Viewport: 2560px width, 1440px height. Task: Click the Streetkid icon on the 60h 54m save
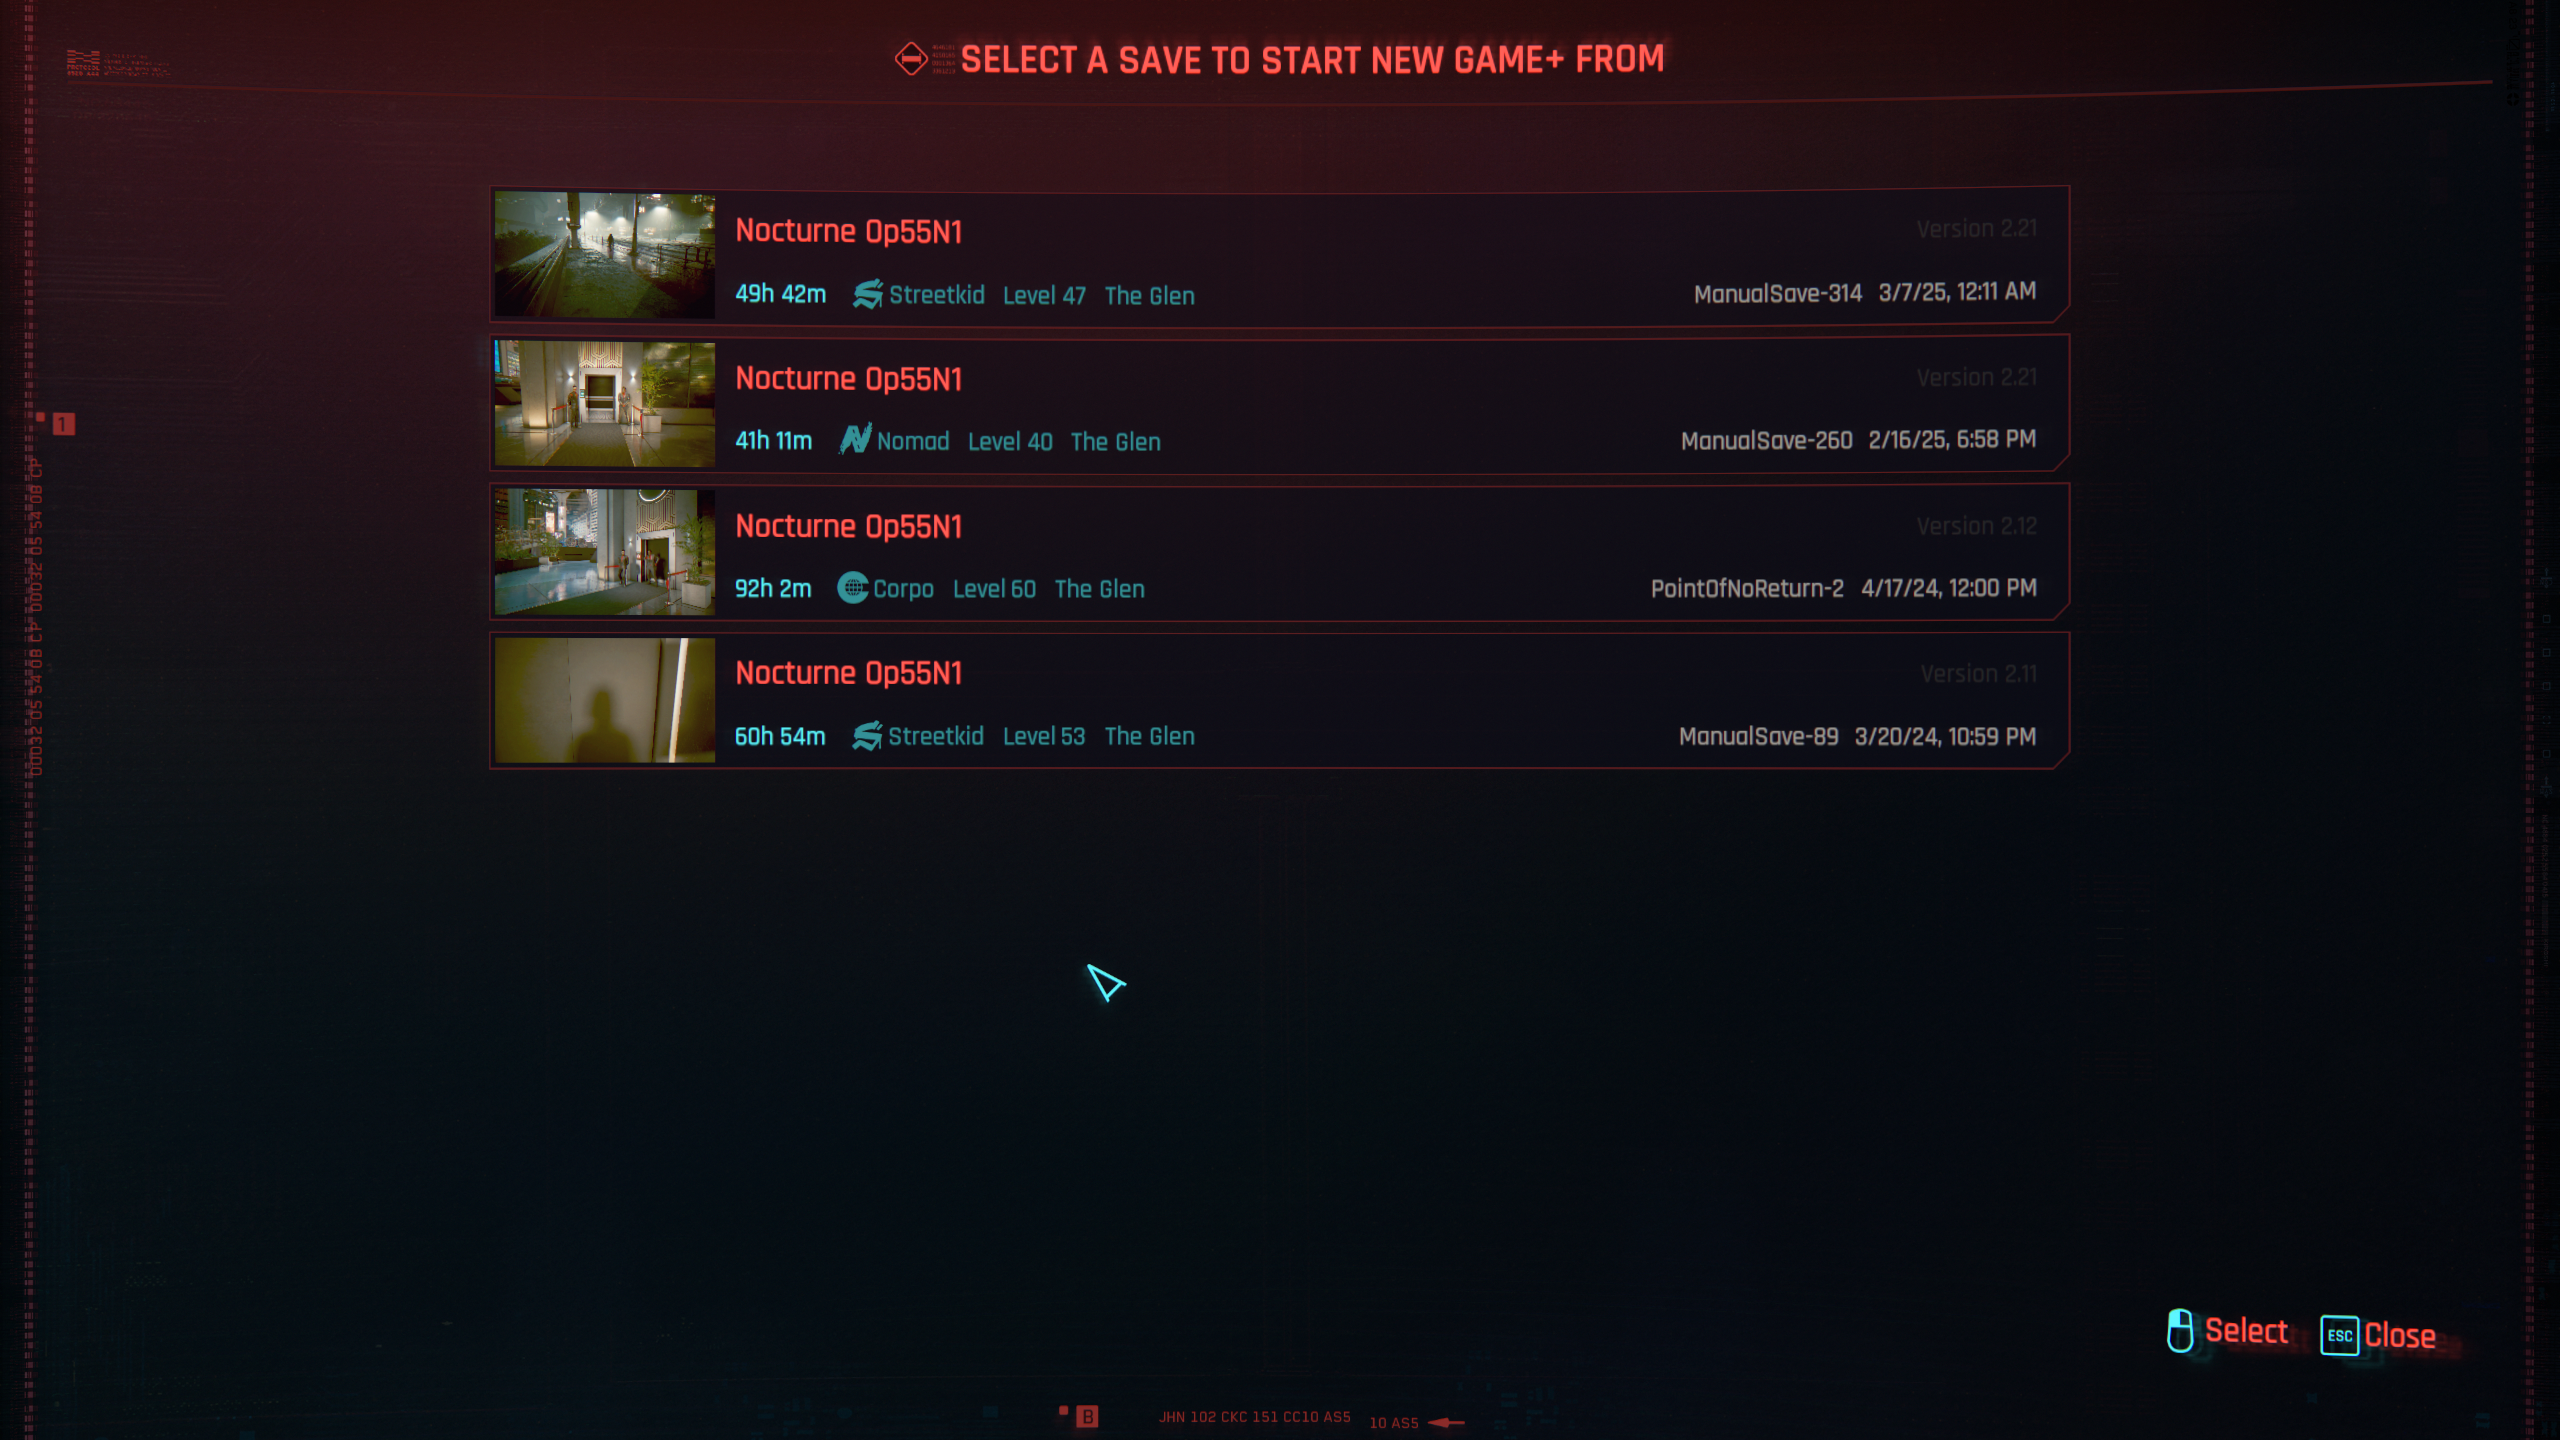coord(867,736)
